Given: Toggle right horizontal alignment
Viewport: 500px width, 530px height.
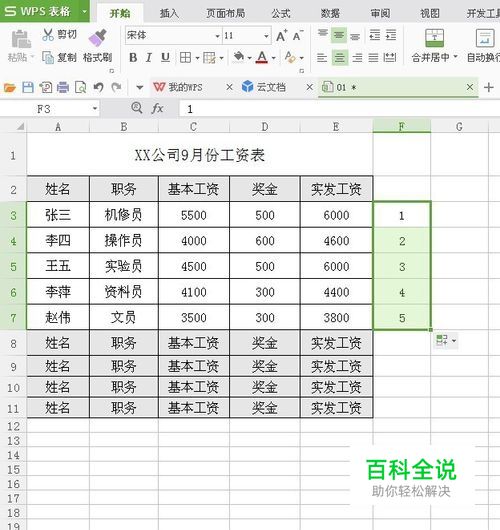Looking at the screenshot, I should 357,58.
